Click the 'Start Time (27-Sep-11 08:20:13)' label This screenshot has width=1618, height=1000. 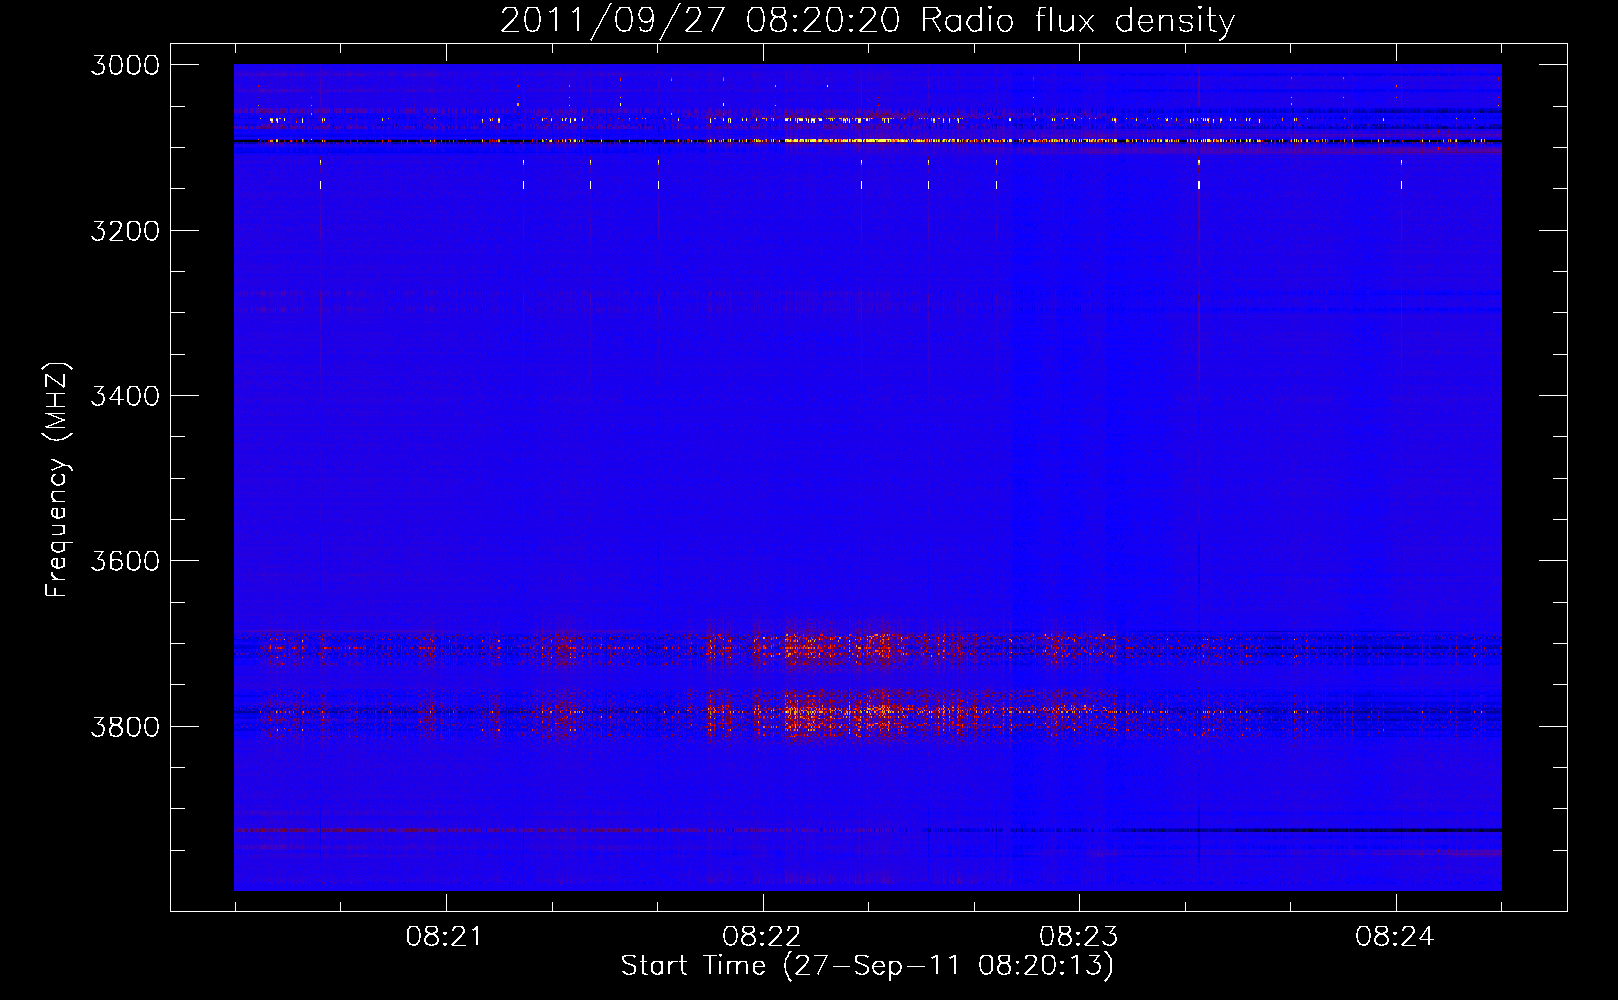coord(867,966)
